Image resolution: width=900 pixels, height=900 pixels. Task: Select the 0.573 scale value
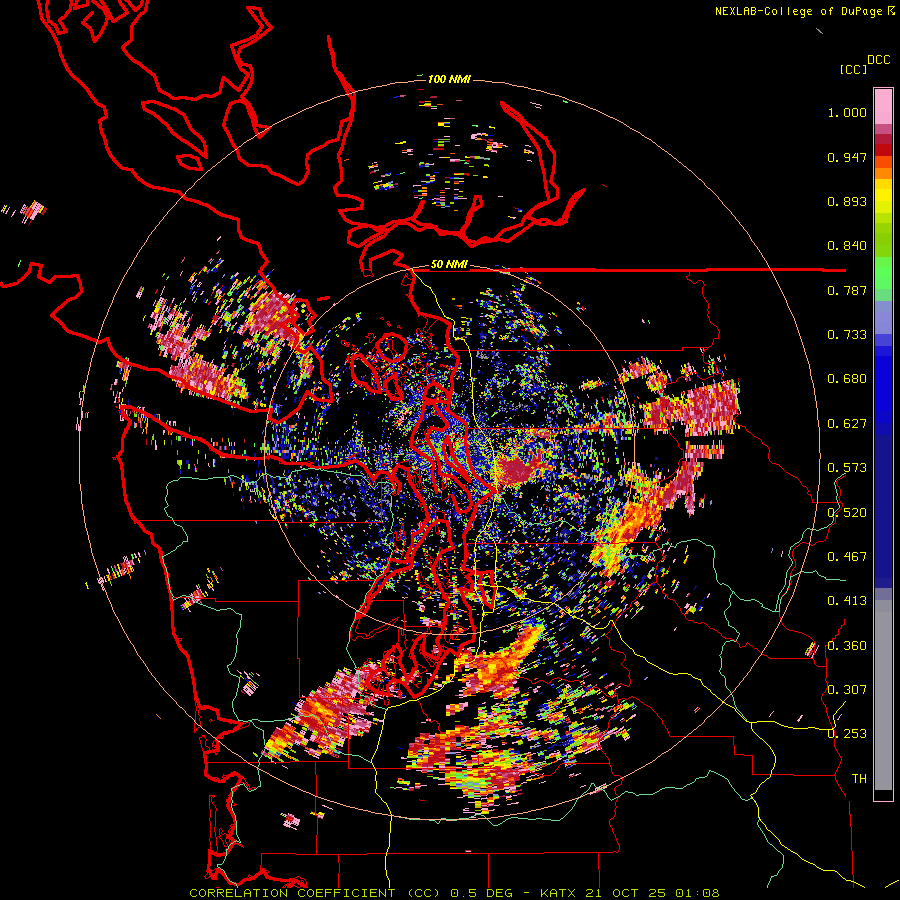847,468
